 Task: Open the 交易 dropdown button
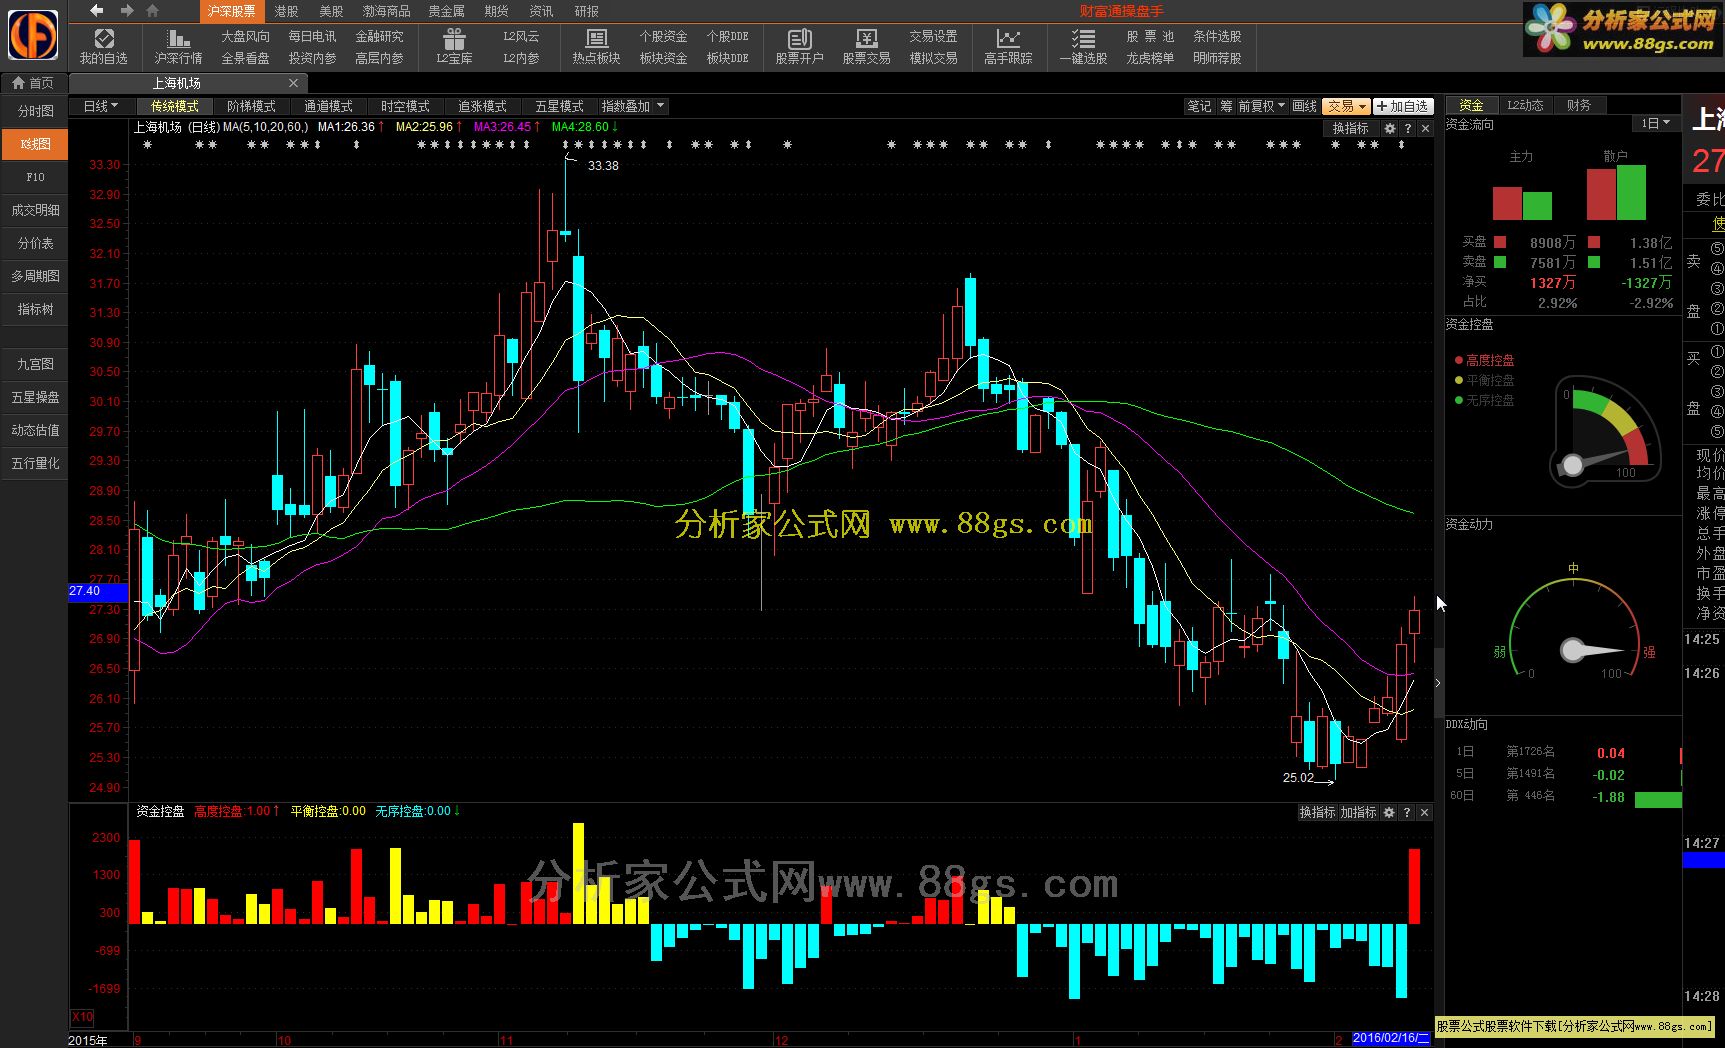(x=1346, y=106)
